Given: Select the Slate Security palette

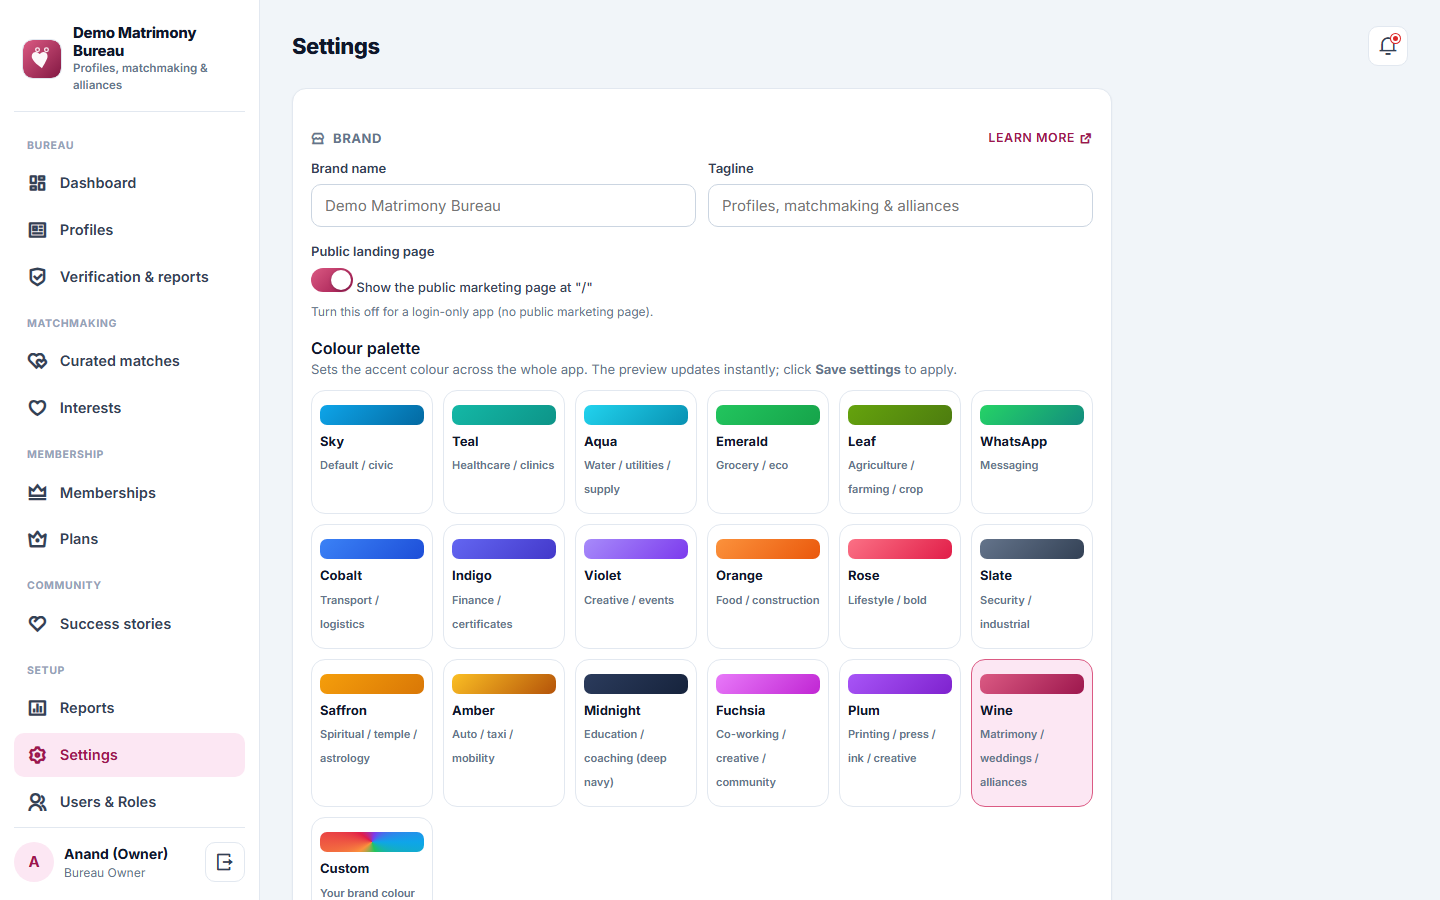Looking at the screenshot, I should pos(1032,587).
